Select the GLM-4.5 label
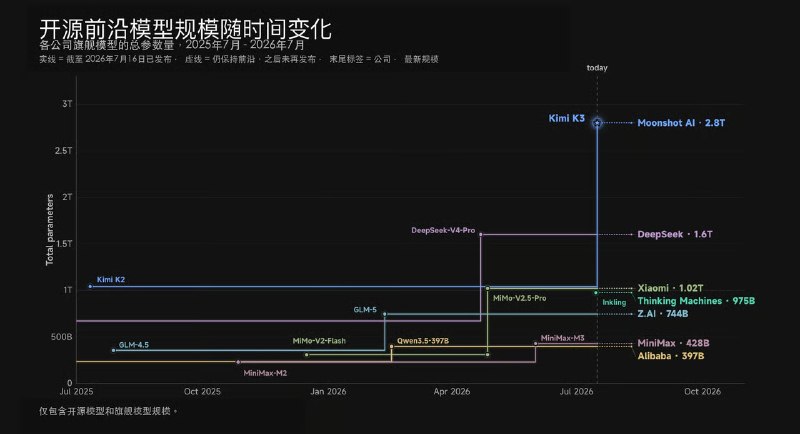Image resolution: width=800 pixels, height=434 pixels. (x=134, y=345)
